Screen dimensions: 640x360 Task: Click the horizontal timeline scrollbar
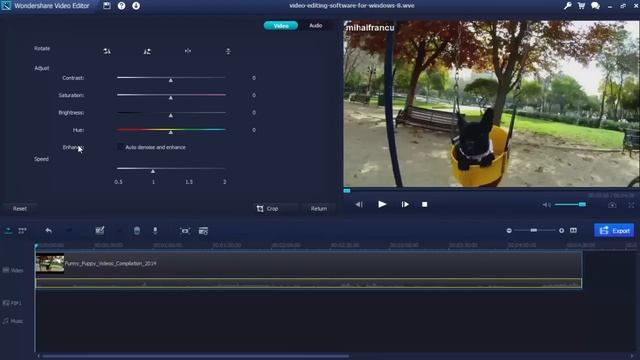[x=196, y=356]
